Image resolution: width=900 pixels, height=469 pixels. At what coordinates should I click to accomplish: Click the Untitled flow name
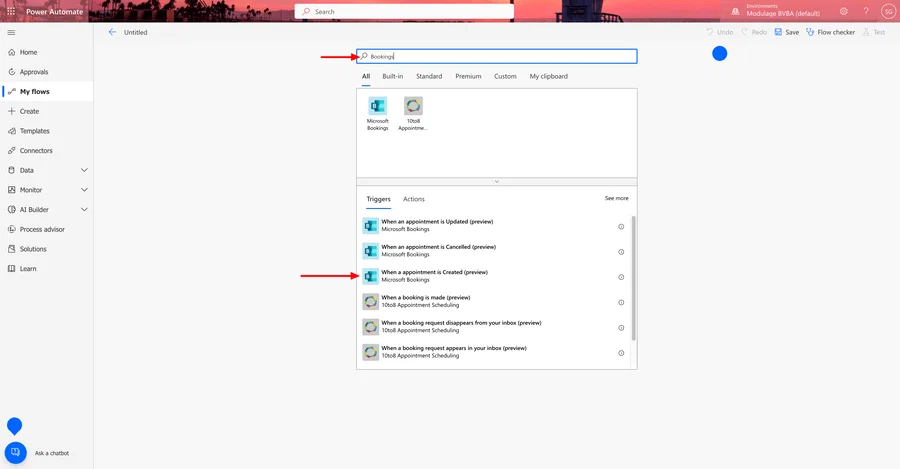click(135, 33)
